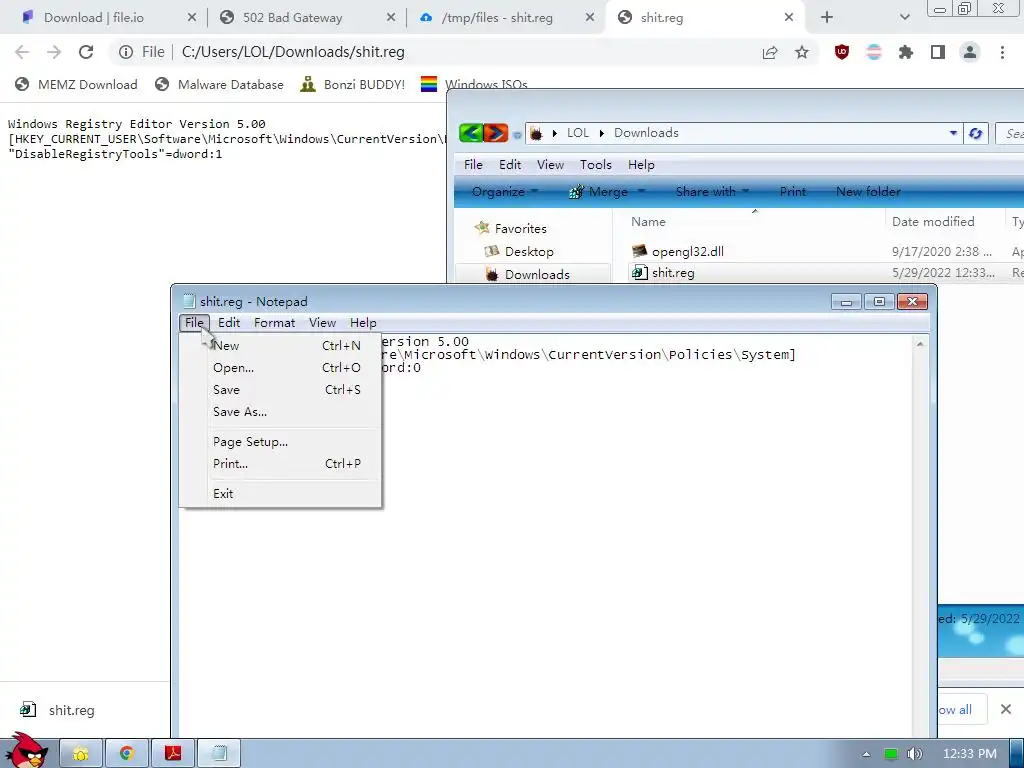Open the Share with dropdown
This screenshot has height=768, width=1024.
click(x=712, y=191)
